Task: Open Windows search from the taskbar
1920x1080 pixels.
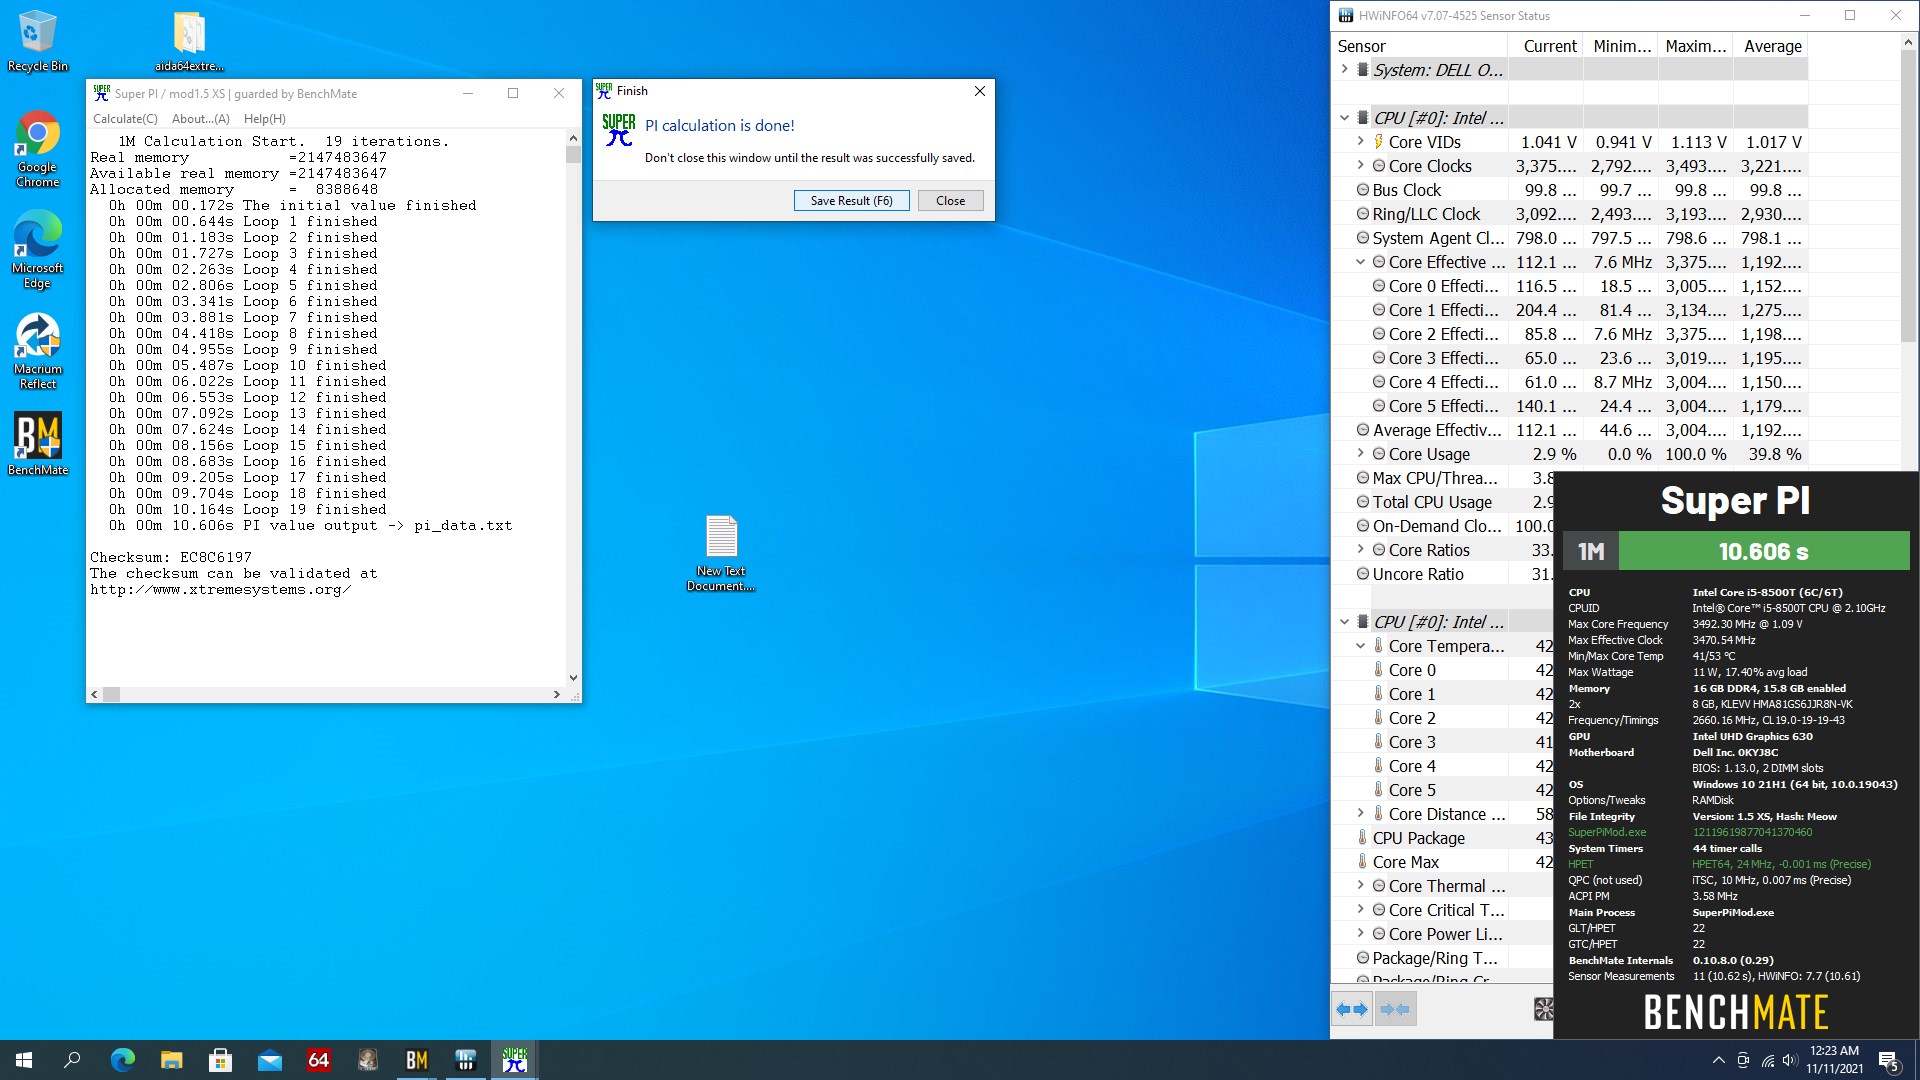Action: 72,1060
